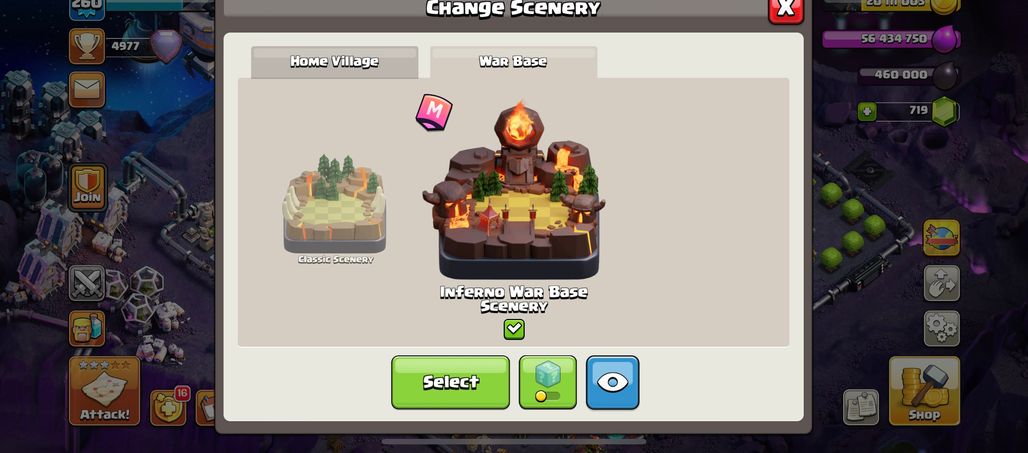
Task: Open the Shop hammer icon
Action: pos(924,391)
